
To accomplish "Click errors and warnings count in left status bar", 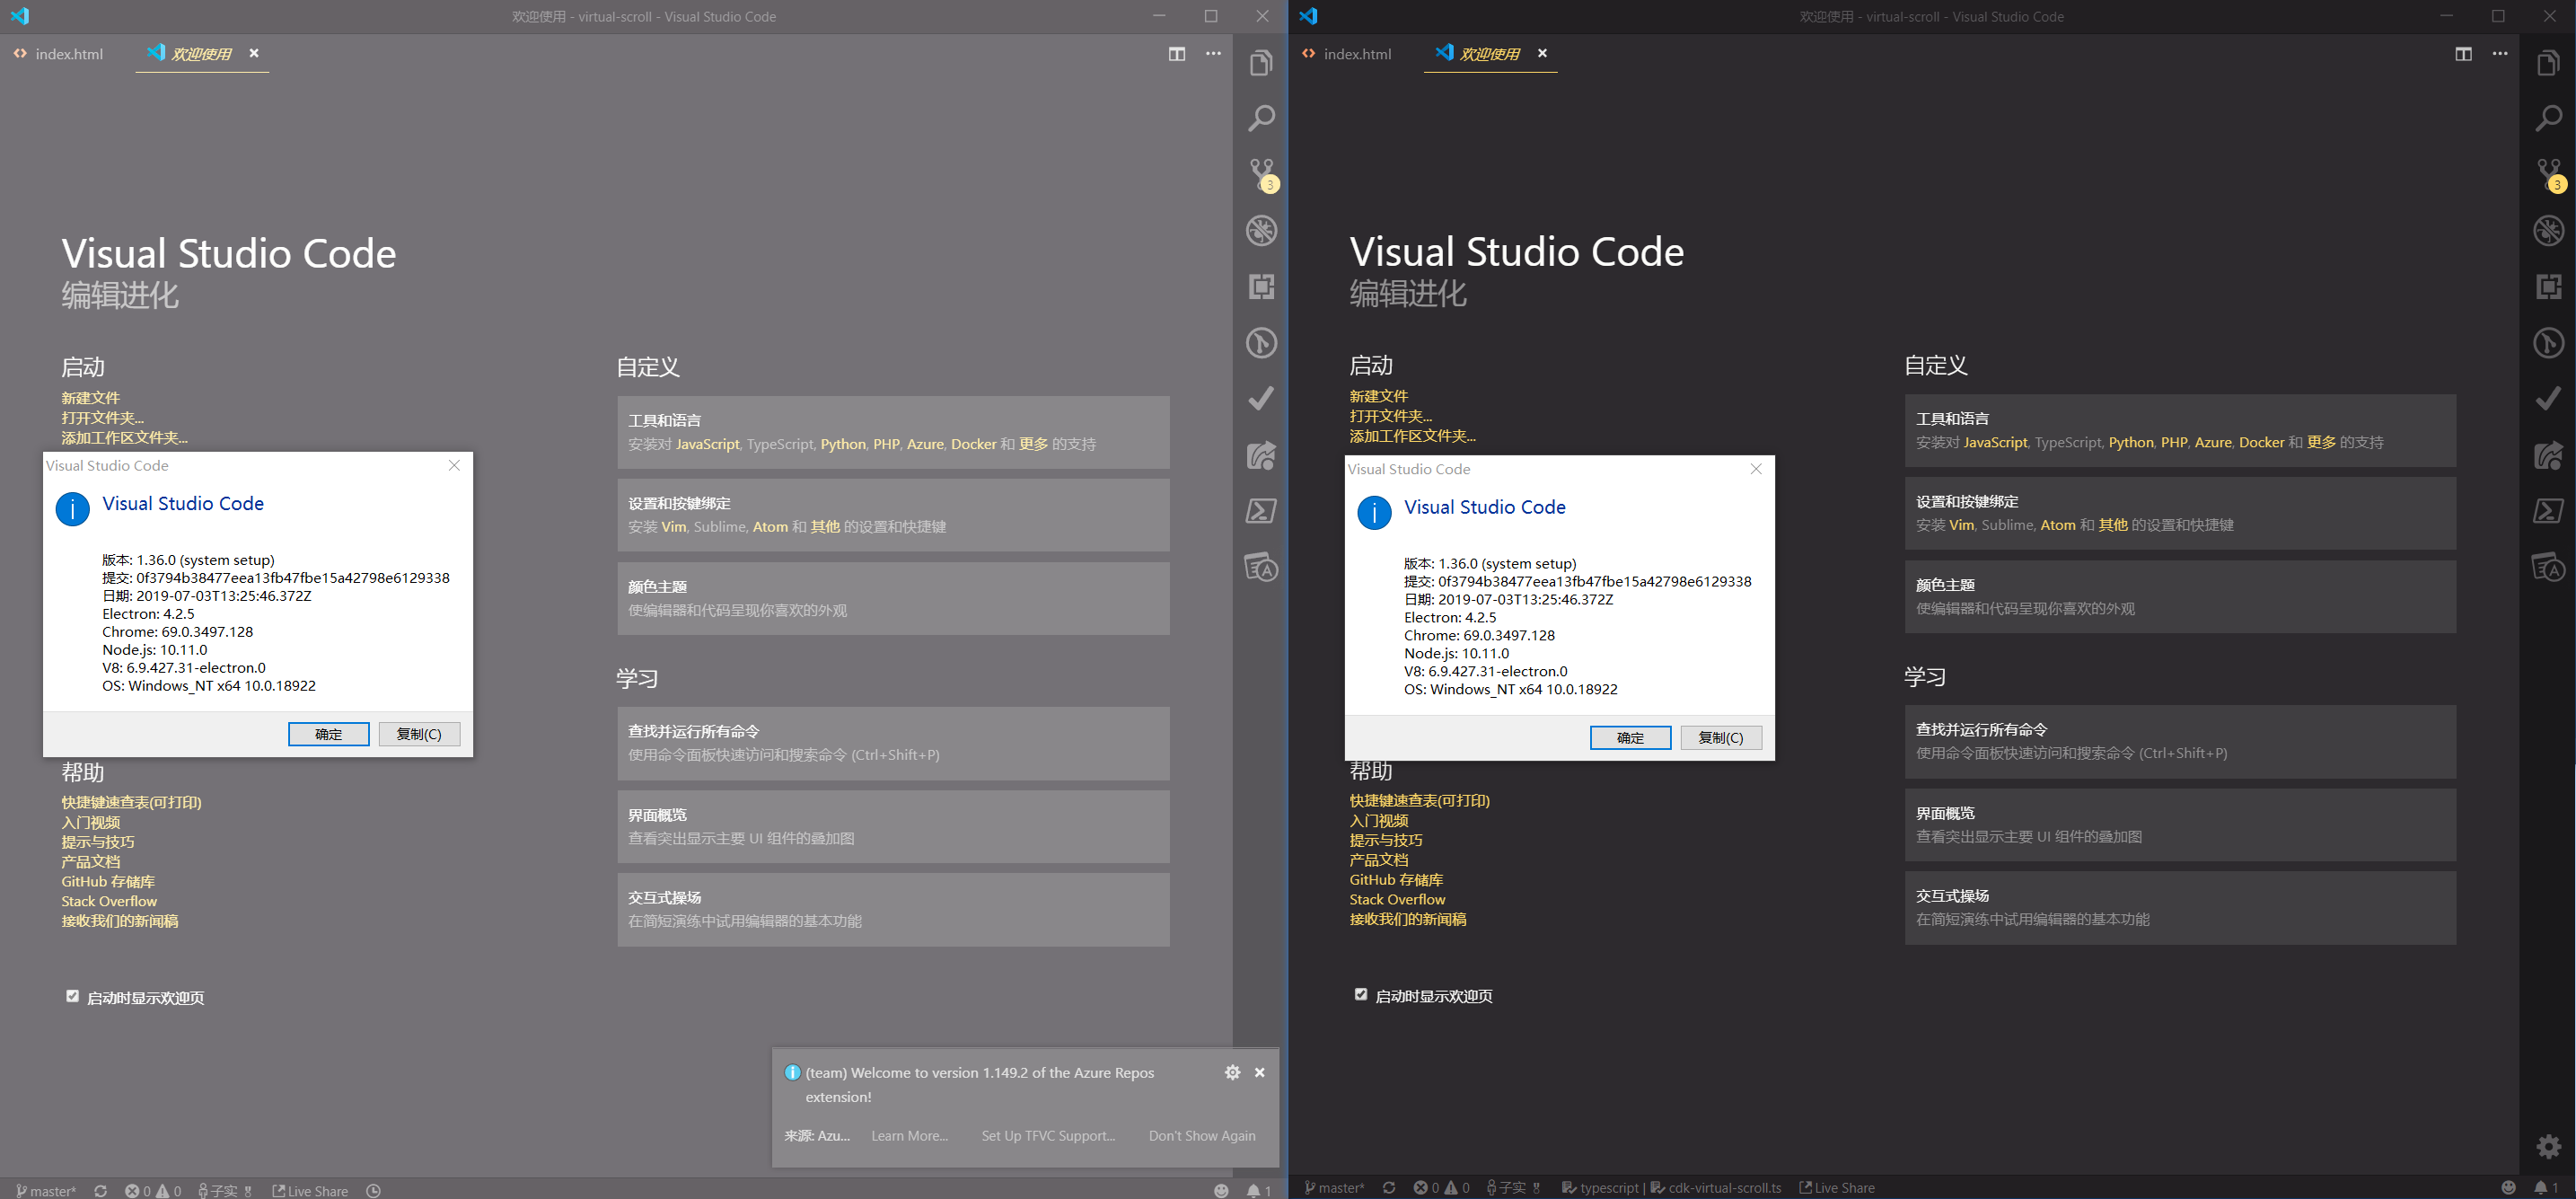I will pyautogui.click(x=153, y=1190).
